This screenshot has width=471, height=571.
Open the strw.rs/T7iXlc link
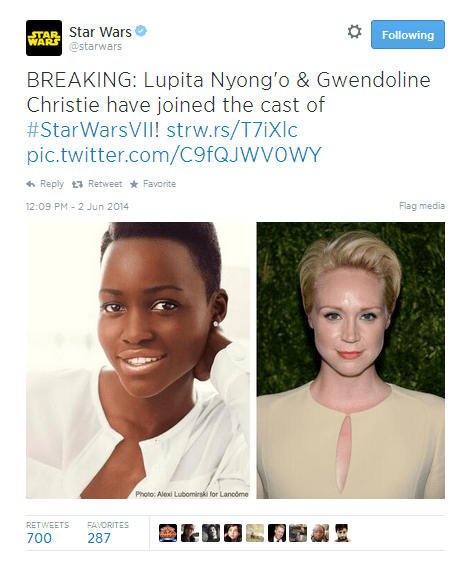coord(232,130)
